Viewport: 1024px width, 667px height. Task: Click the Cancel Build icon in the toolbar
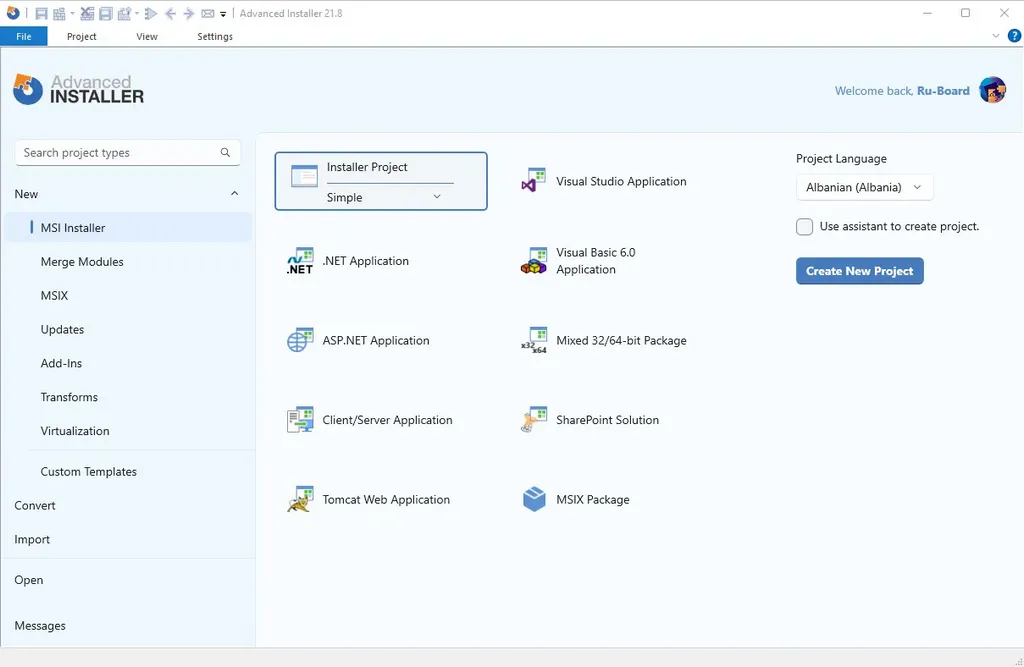tap(87, 13)
